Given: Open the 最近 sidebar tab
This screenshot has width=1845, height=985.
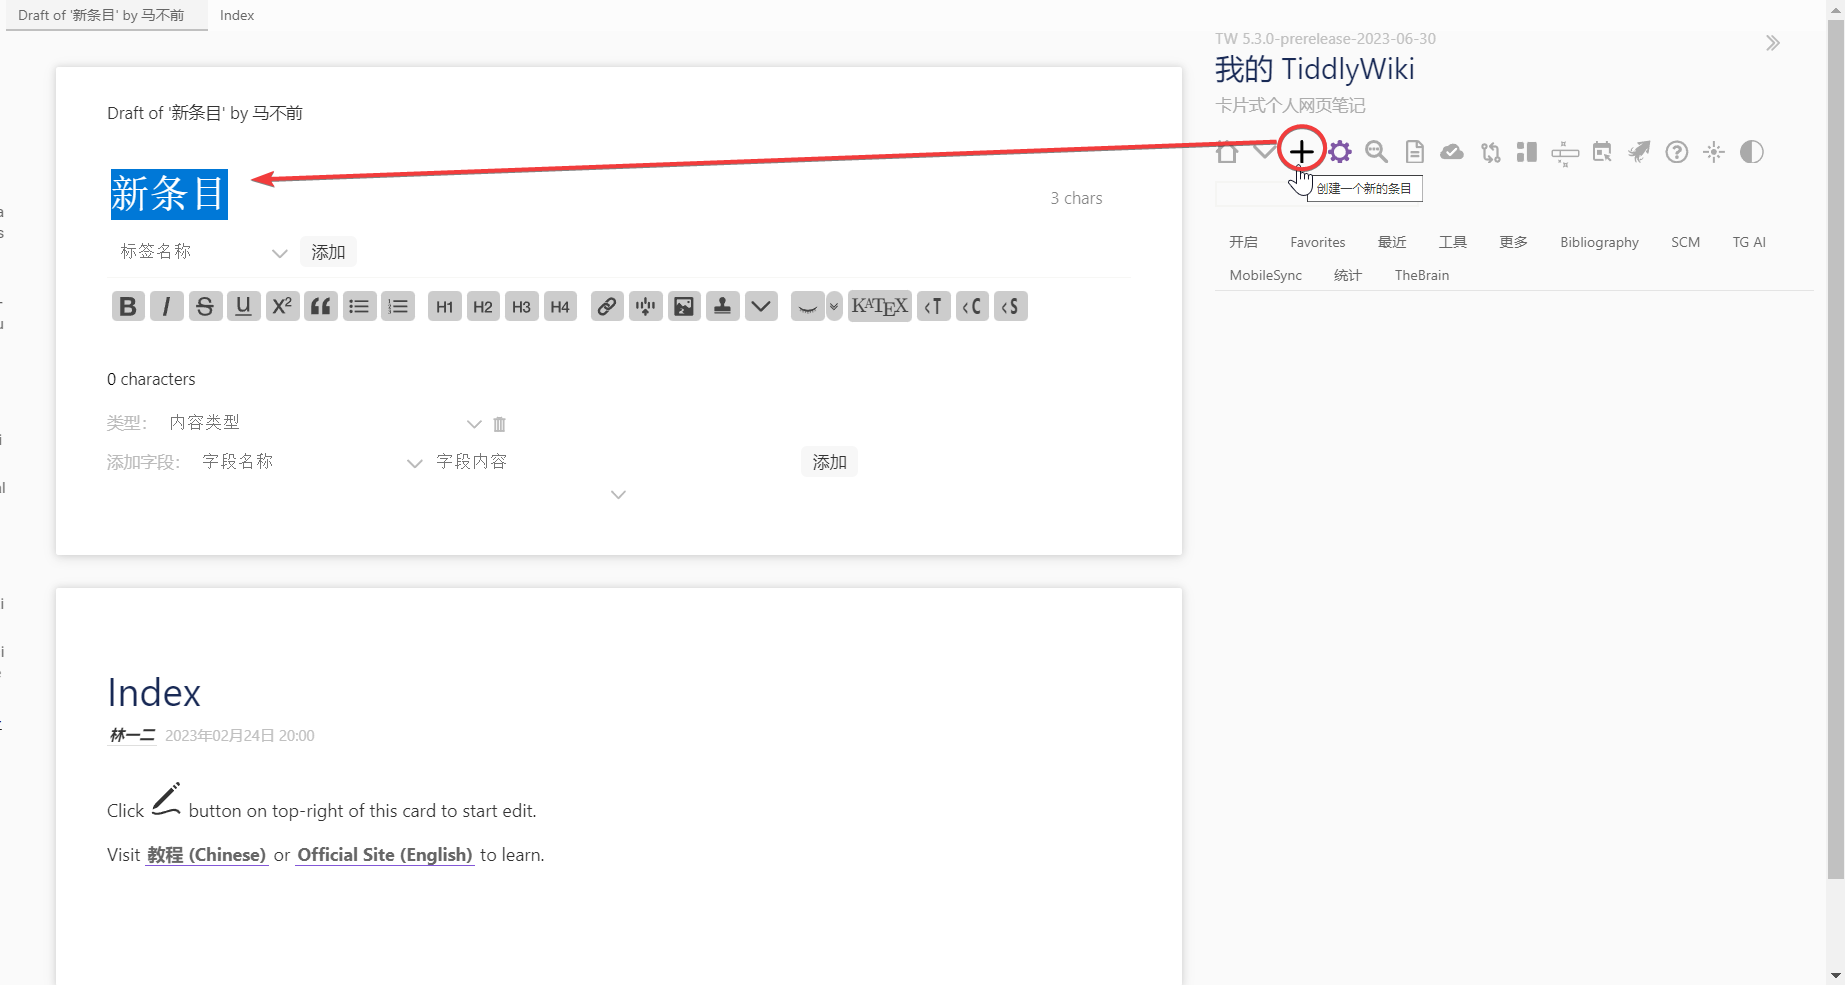Looking at the screenshot, I should pyautogui.click(x=1392, y=242).
